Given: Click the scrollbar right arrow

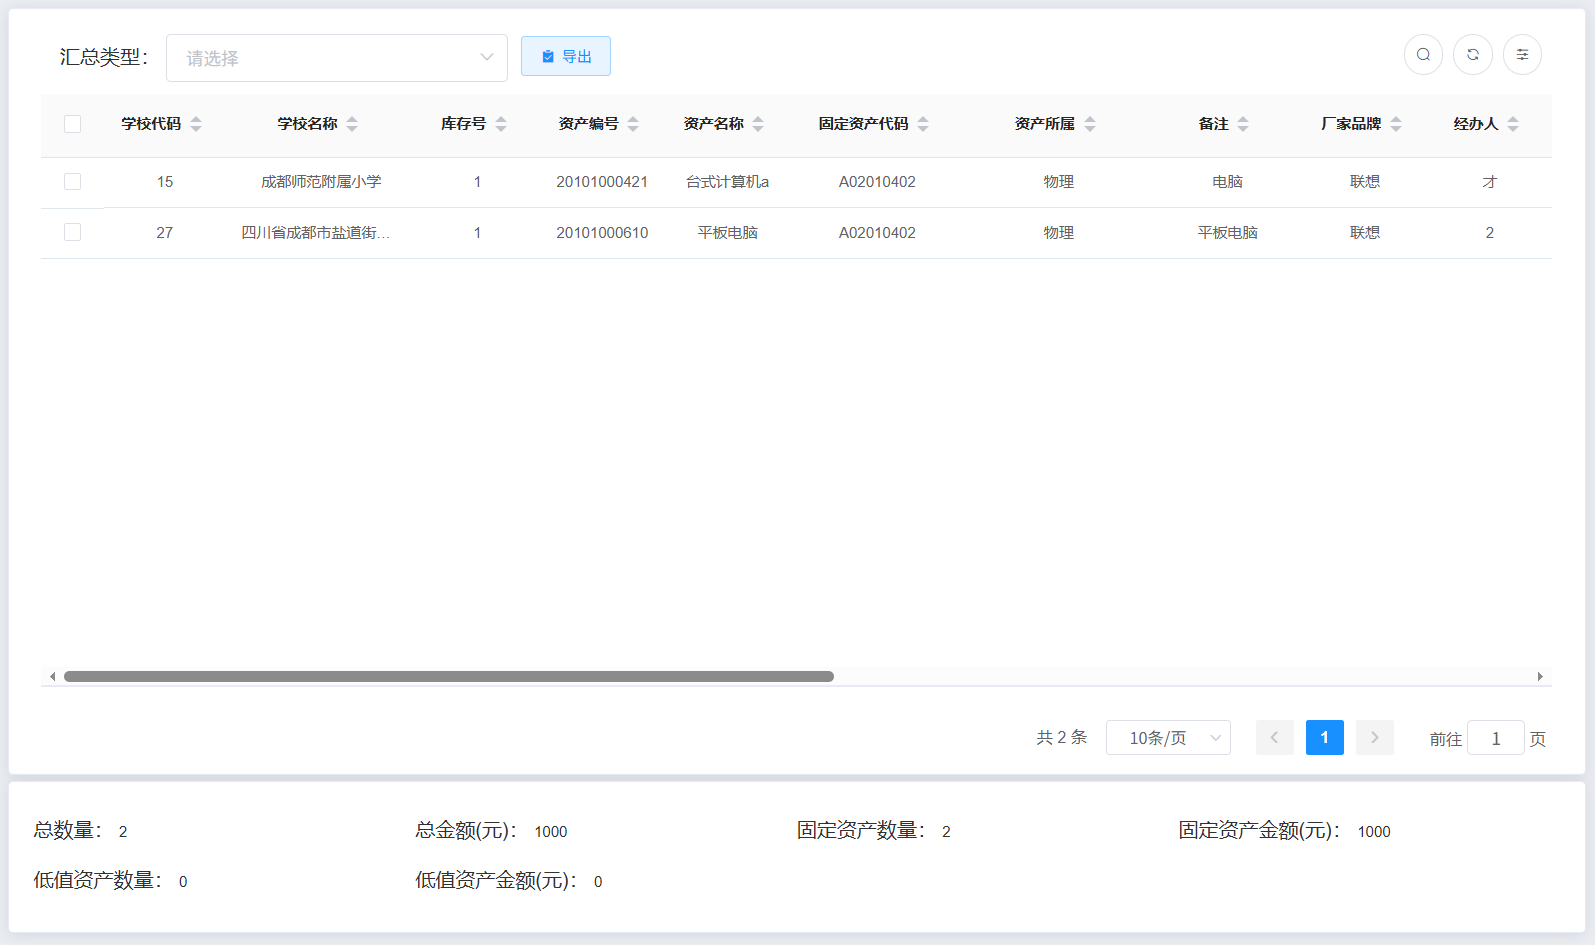Looking at the screenshot, I should coord(1540,677).
